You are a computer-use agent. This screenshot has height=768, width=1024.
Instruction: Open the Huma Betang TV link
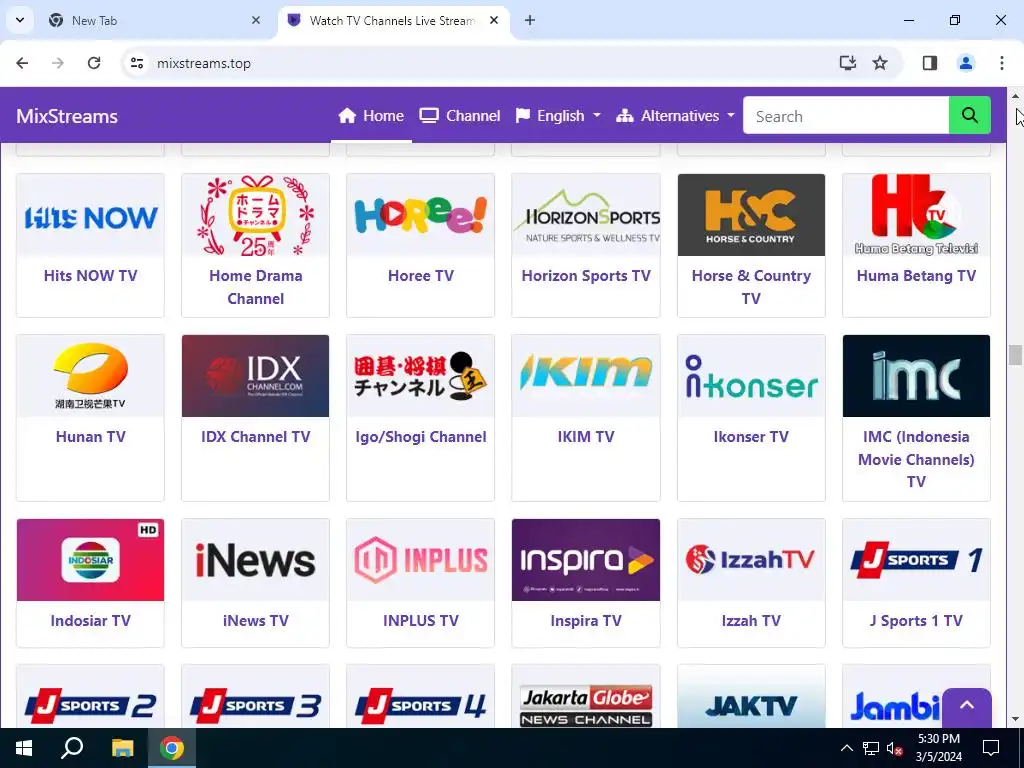(916, 276)
